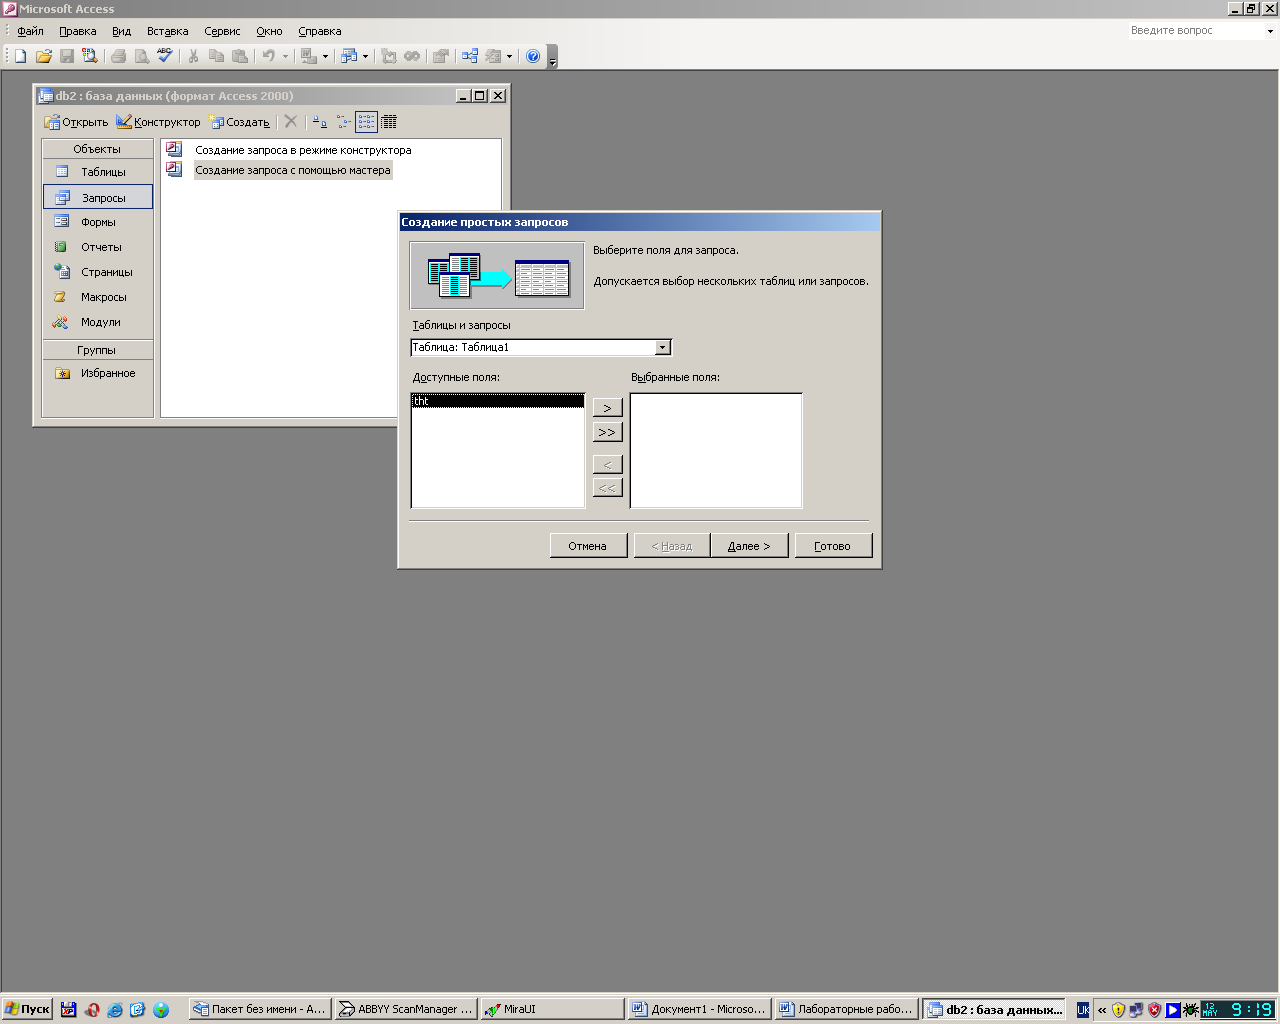Open the toolbar options arrow at toolbar end
The image size is (1280, 1024).
pos(552,57)
